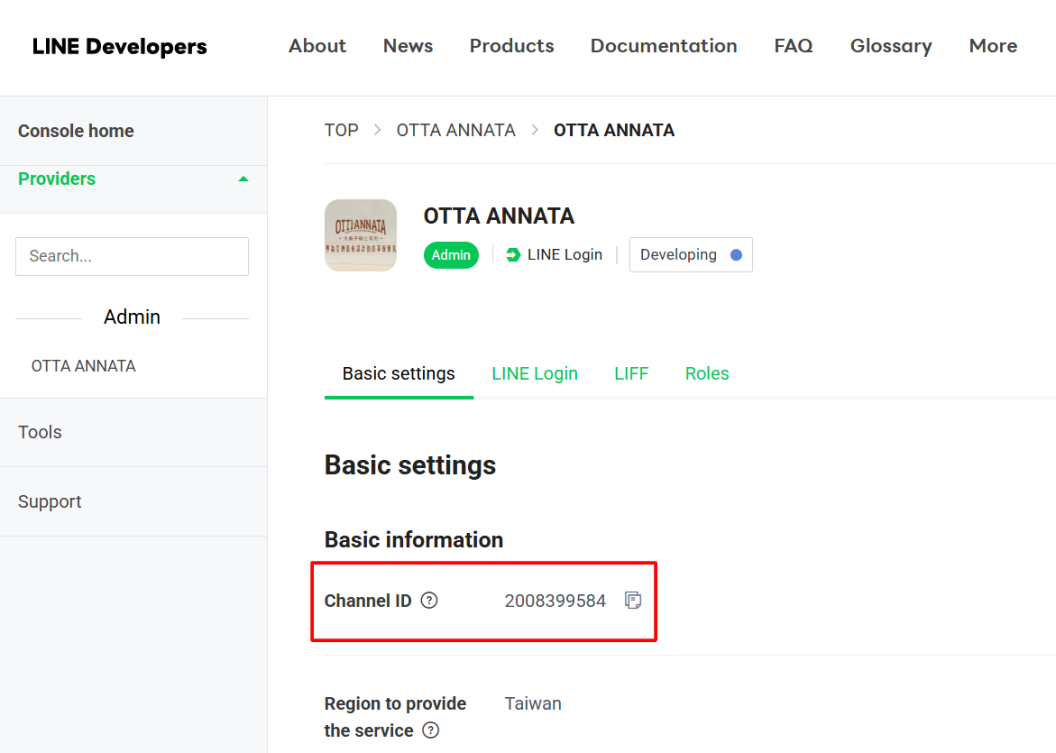The image size is (1056, 753).
Task: Click the OTTA ANNATA channel thumbnail image
Action: coord(360,235)
